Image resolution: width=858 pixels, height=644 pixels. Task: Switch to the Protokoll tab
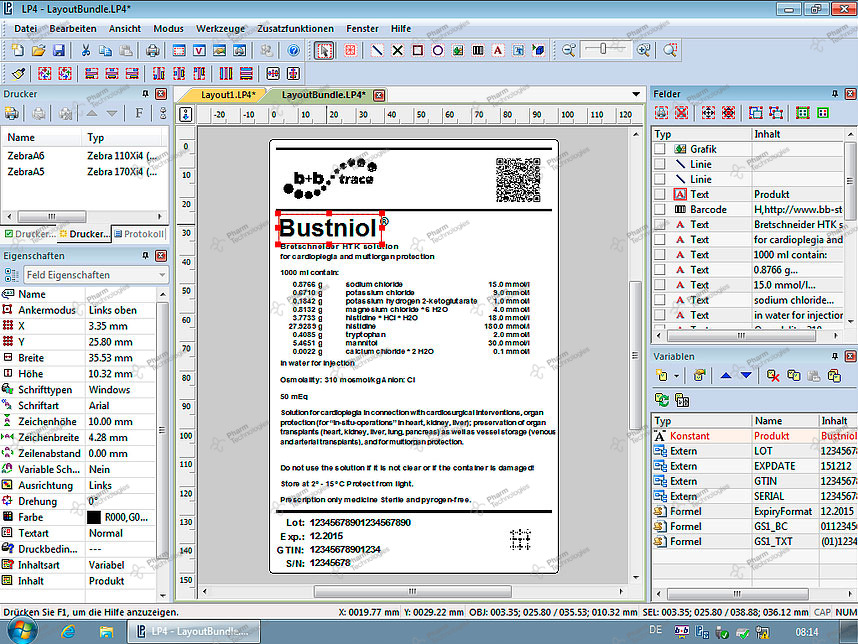[x=139, y=234]
